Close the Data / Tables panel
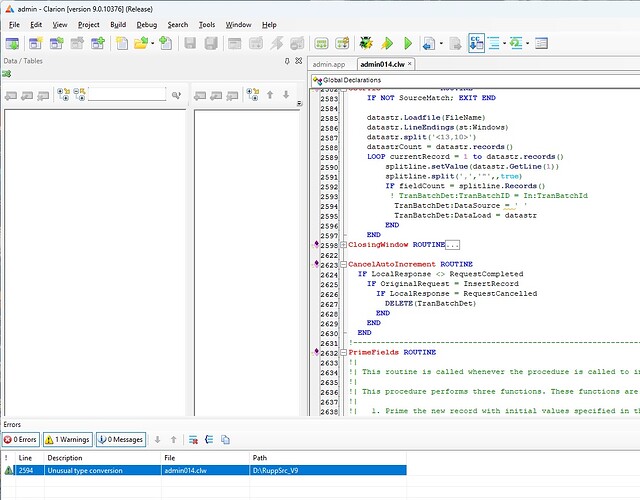The width and height of the screenshot is (640, 500). pyautogui.click(x=299, y=61)
